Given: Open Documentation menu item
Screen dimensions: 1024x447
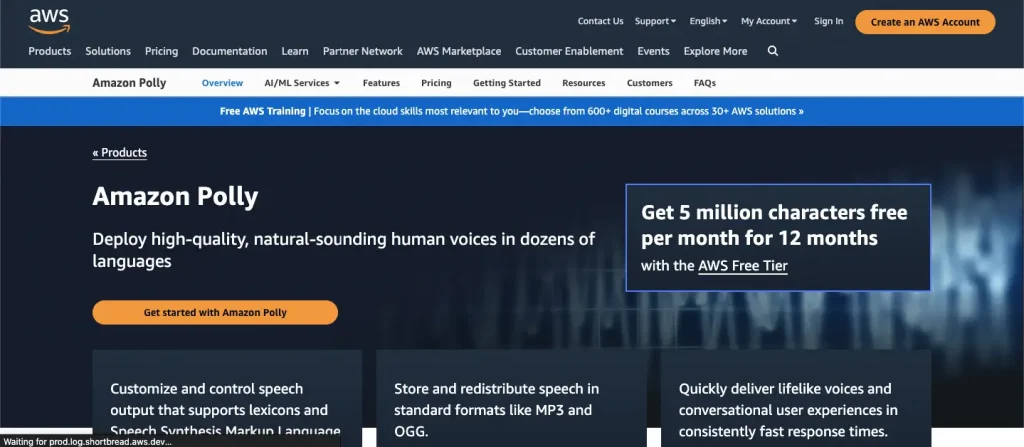Looking at the screenshot, I should [229, 51].
